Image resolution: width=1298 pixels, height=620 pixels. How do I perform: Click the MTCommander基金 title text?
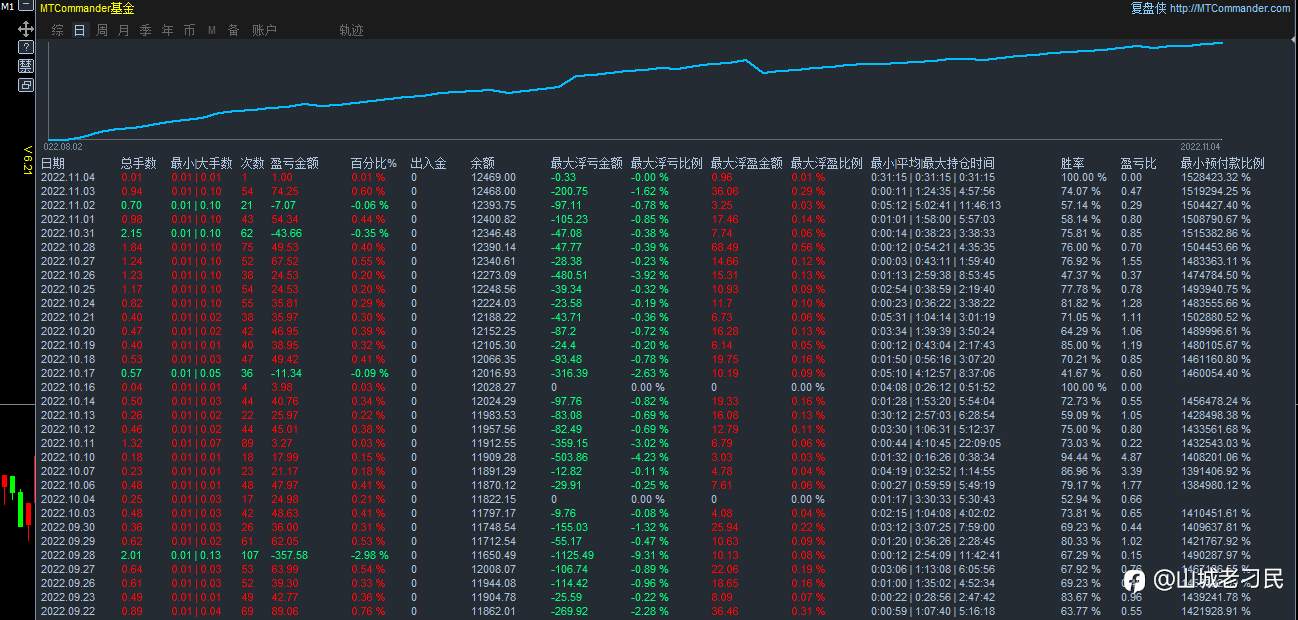[87, 8]
